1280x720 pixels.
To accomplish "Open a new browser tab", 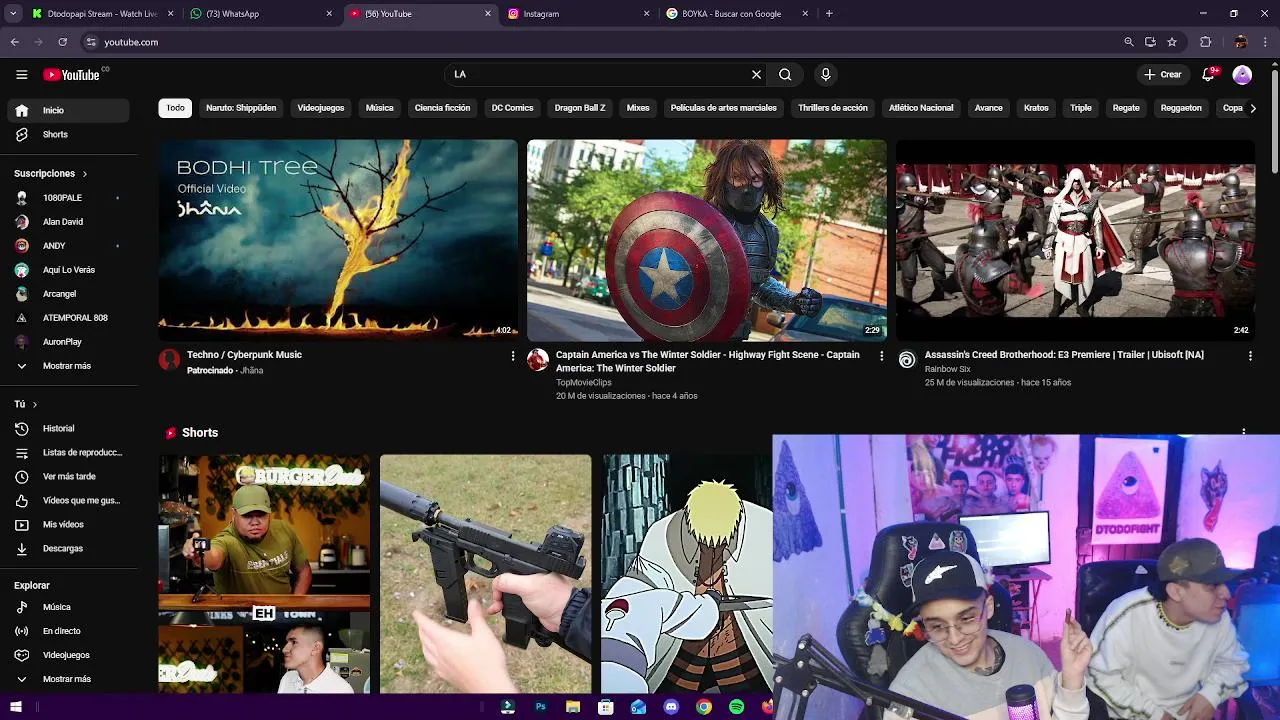I will pos(829,14).
